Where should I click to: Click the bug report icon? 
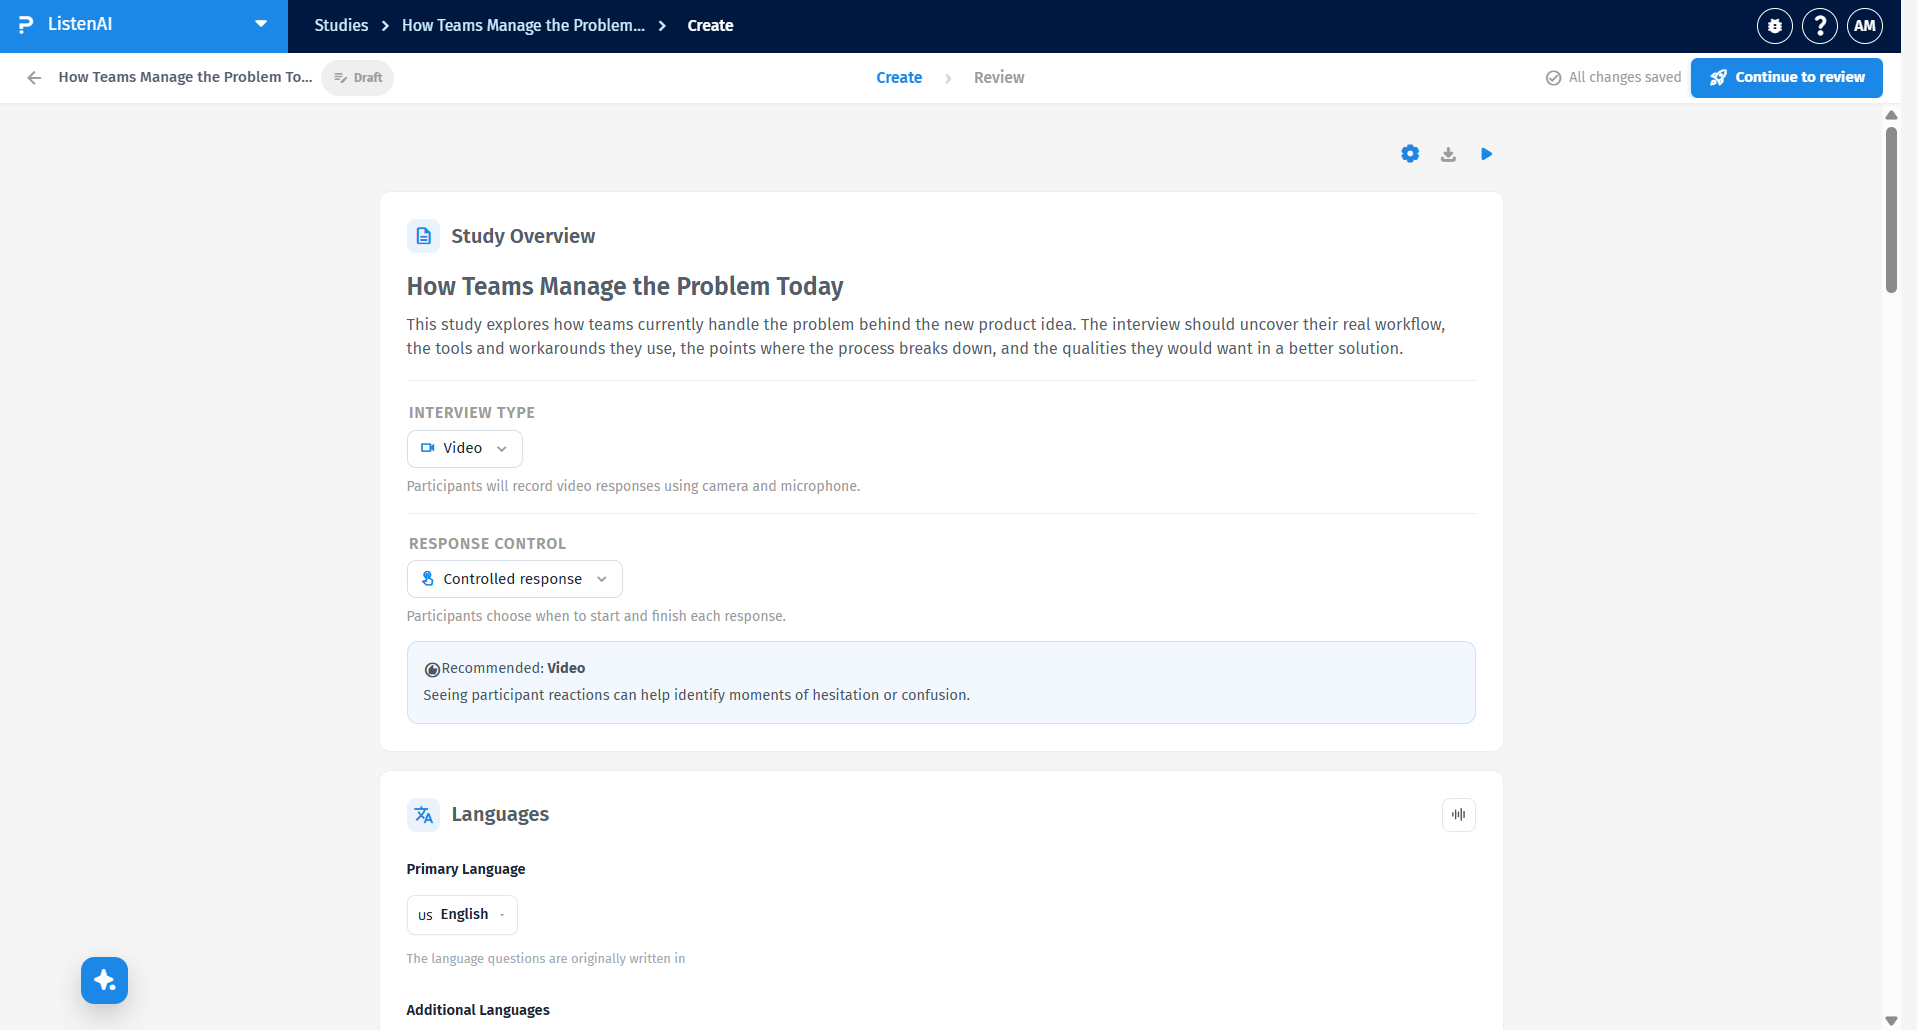click(x=1775, y=26)
